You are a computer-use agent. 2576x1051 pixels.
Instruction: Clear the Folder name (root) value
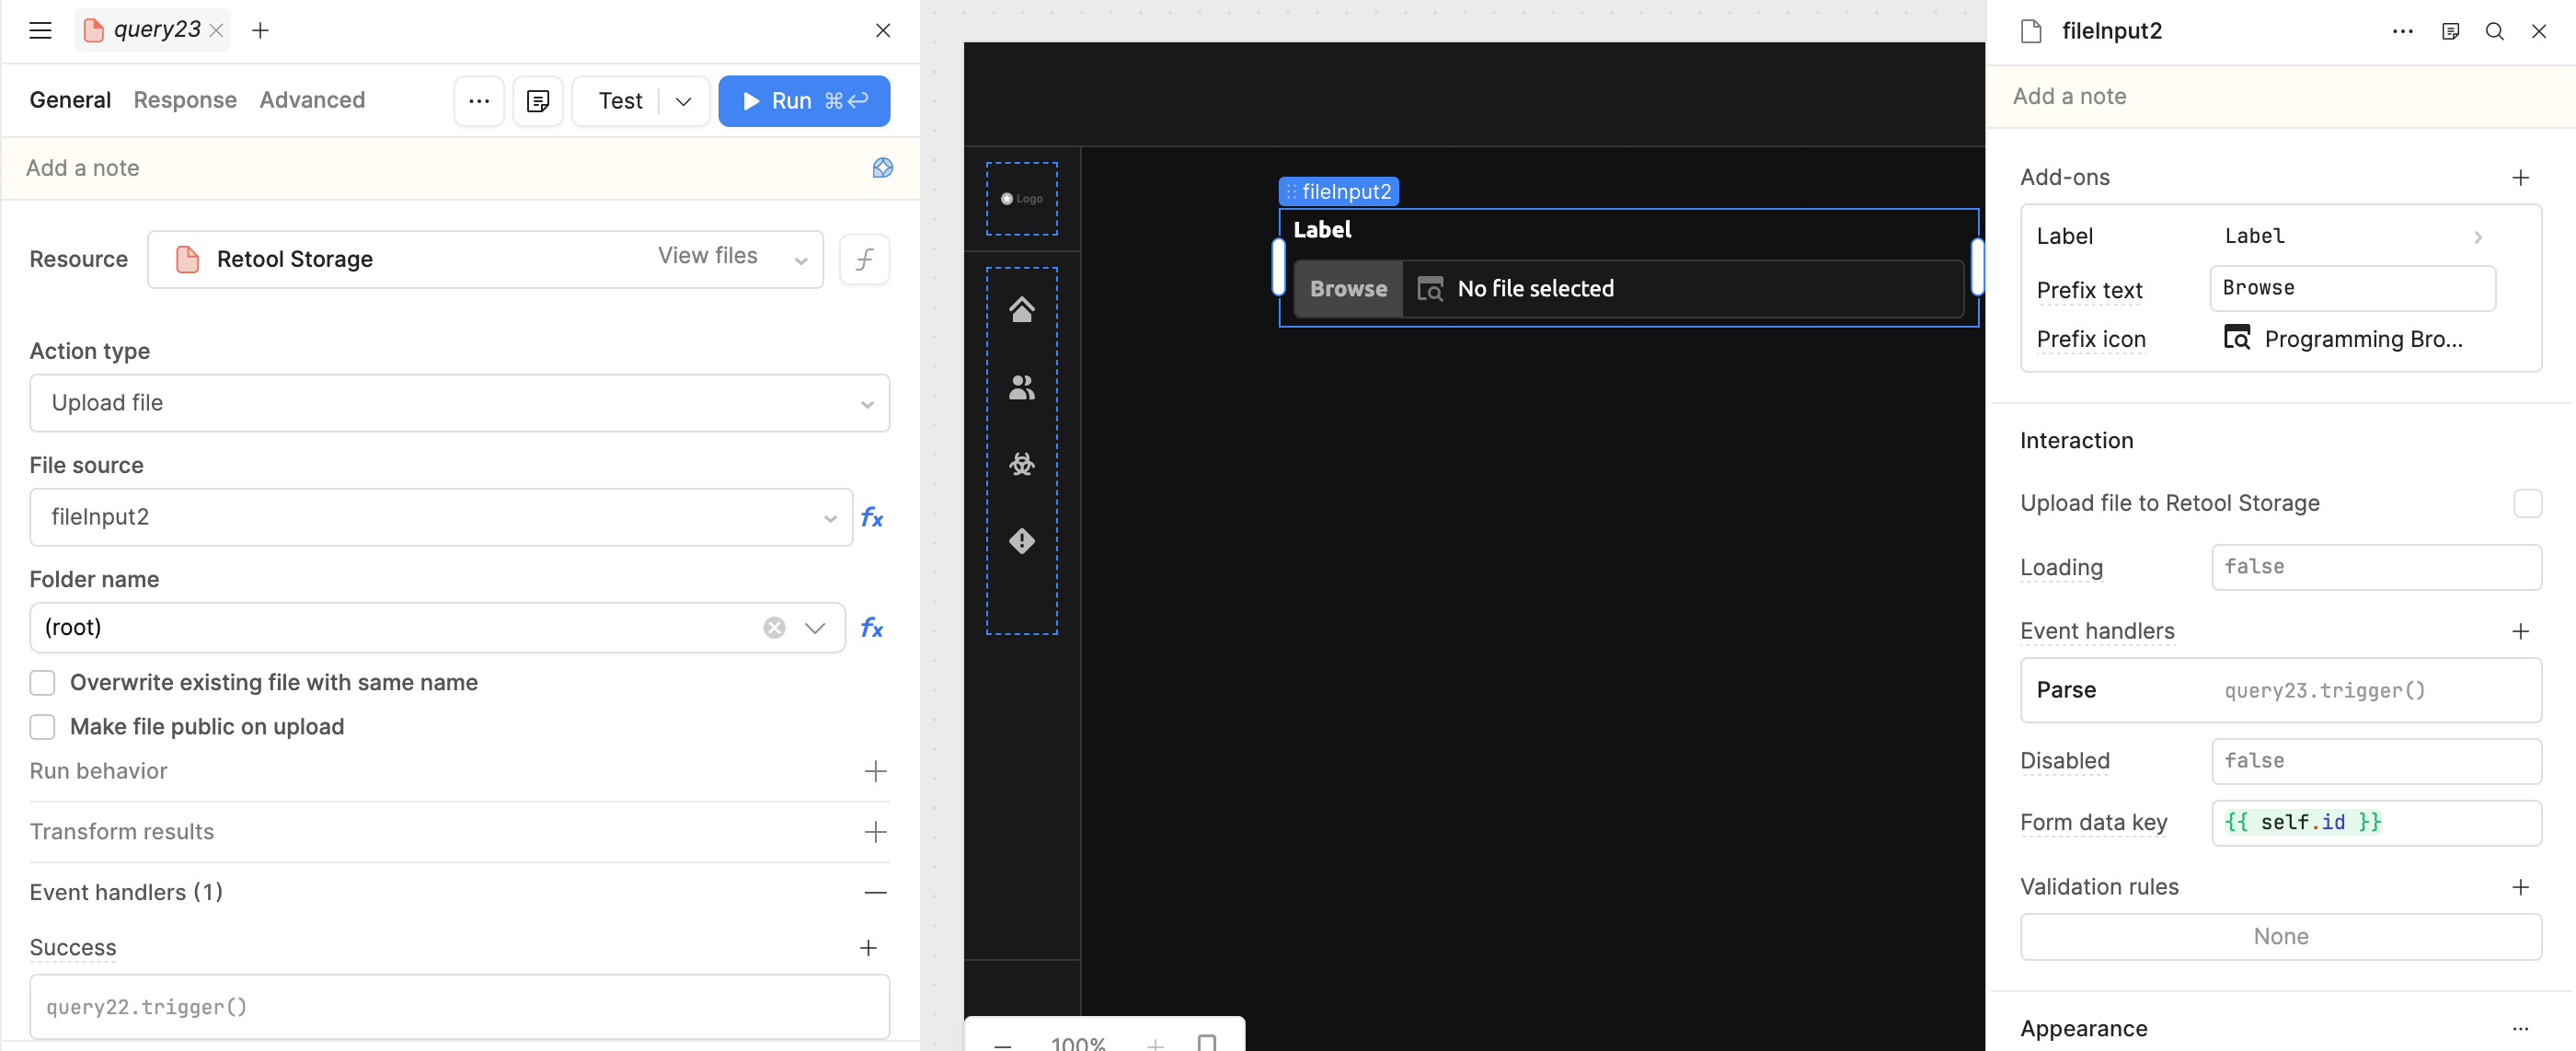[774, 627]
